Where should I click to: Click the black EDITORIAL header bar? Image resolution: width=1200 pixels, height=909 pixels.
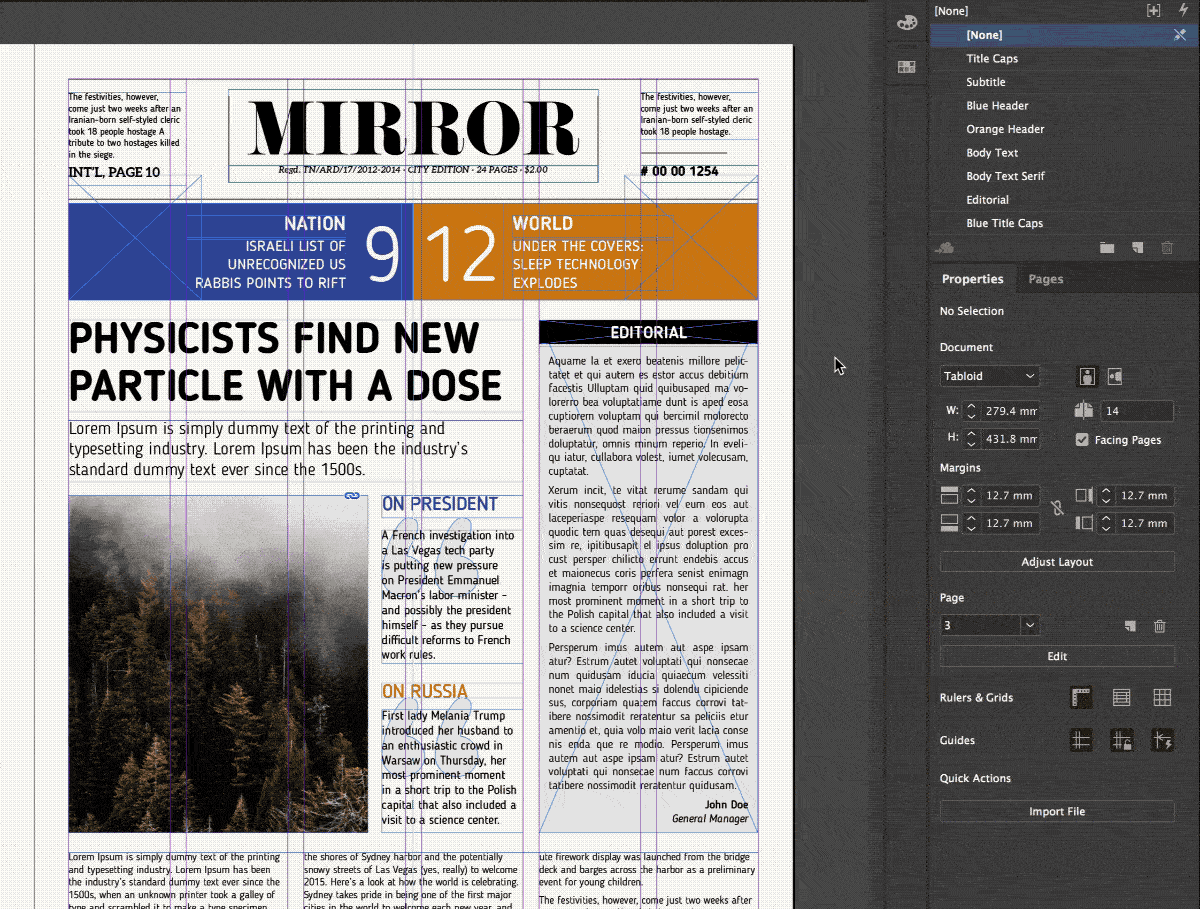click(648, 332)
